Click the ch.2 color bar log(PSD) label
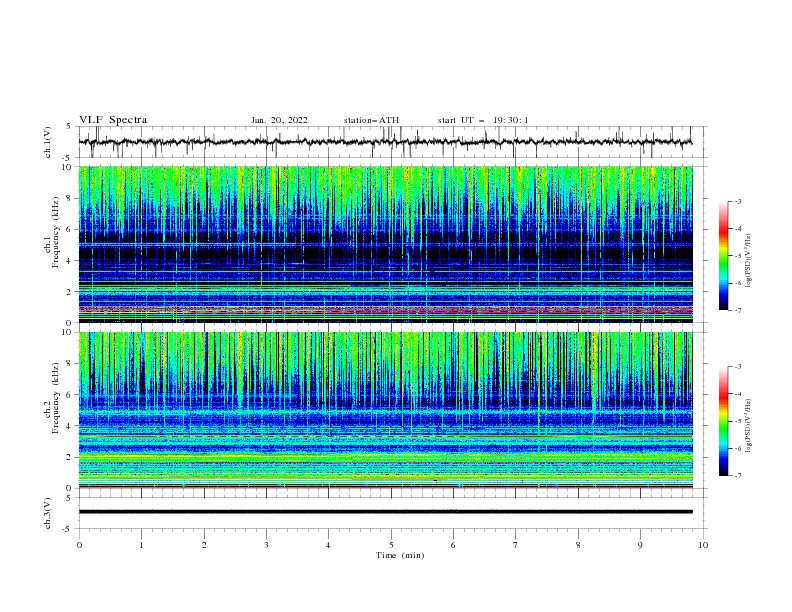 pyautogui.click(x=749, y=425)
